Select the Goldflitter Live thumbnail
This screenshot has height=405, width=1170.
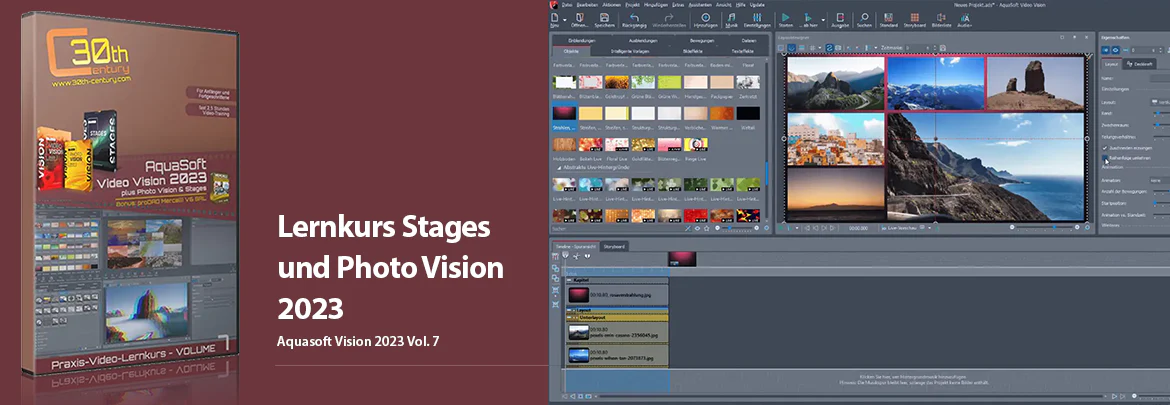642,144
